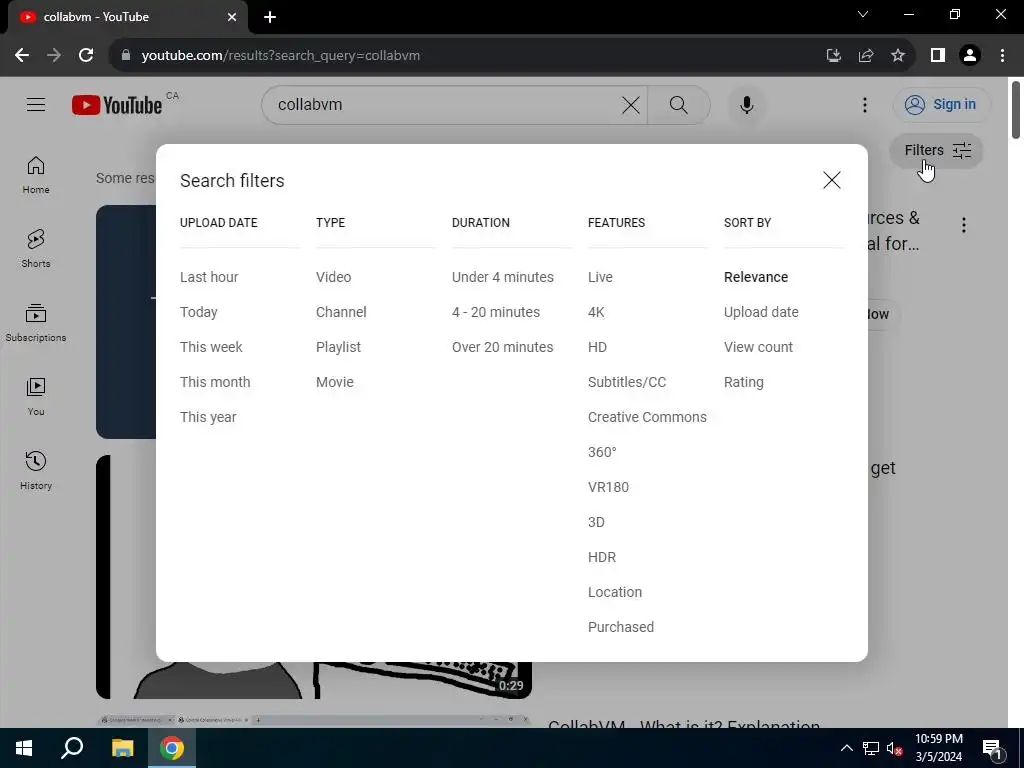This screenshot has width=1024, height=768.
Task: Open Windows taskbar search
Action: click(72, 748)
